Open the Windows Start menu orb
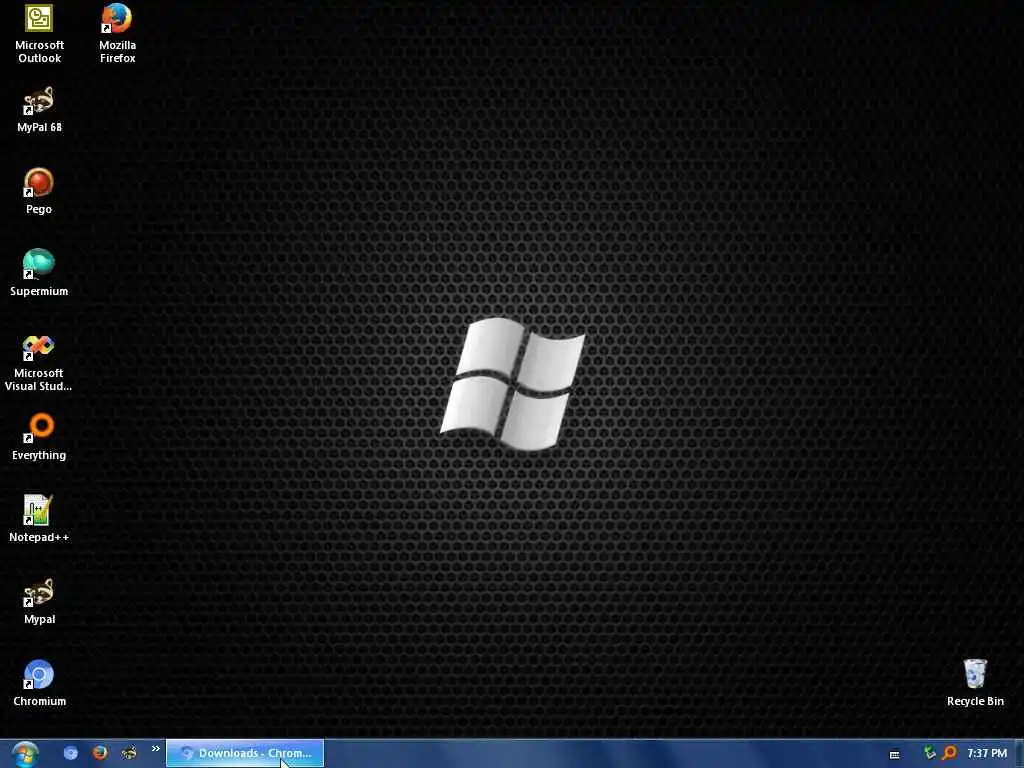Viewport: 1024px width, 768px height. (25, 754)
